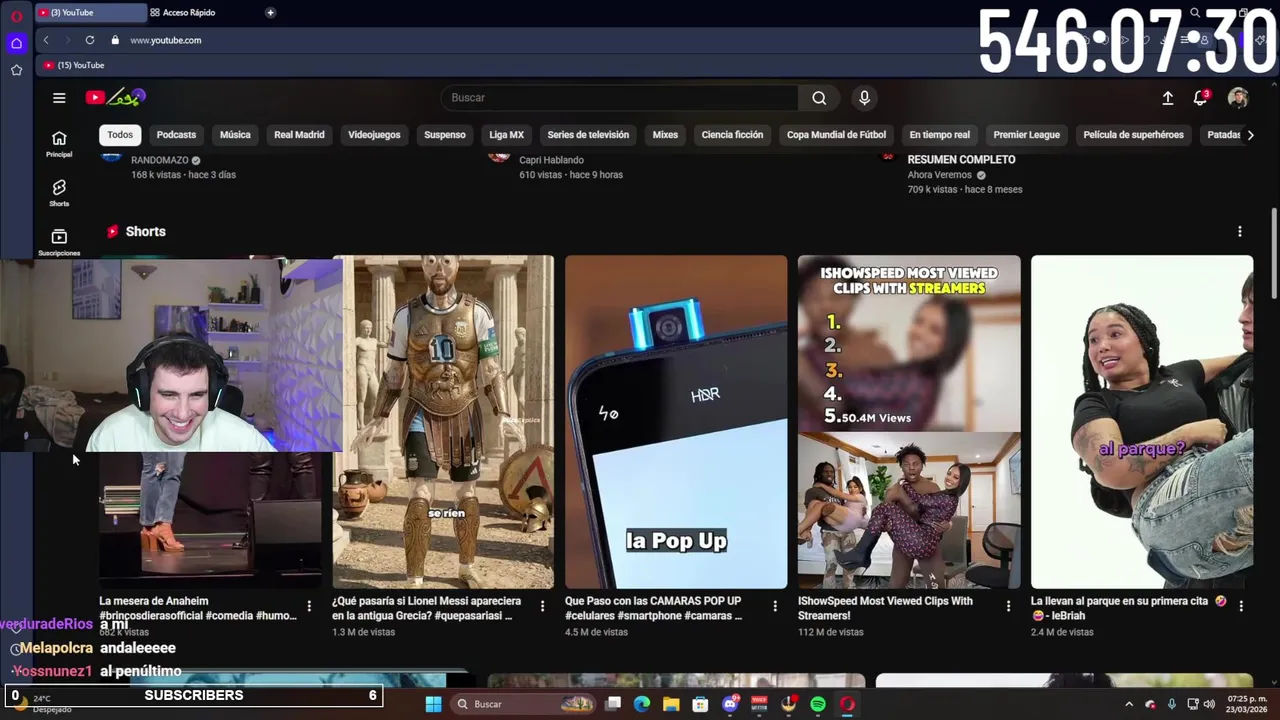Click the Opera menu logo
Image resolution: width=1280 pixels, height=720 pixels.
click(16, 15)
